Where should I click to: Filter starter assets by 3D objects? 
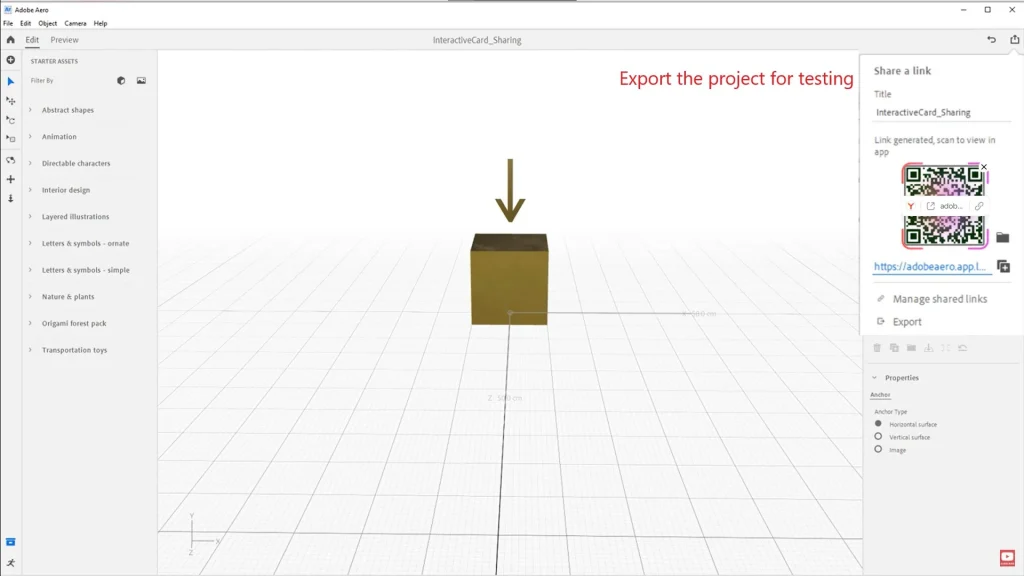point(121,81)
